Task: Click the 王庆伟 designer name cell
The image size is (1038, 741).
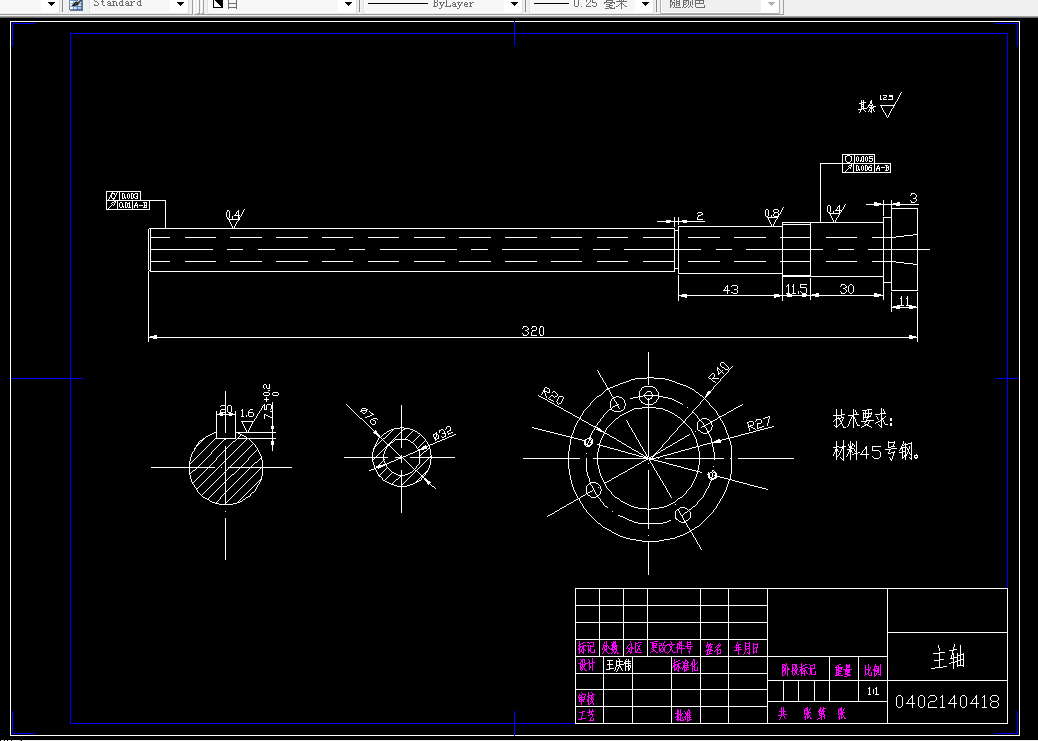Action: (619, 666)
